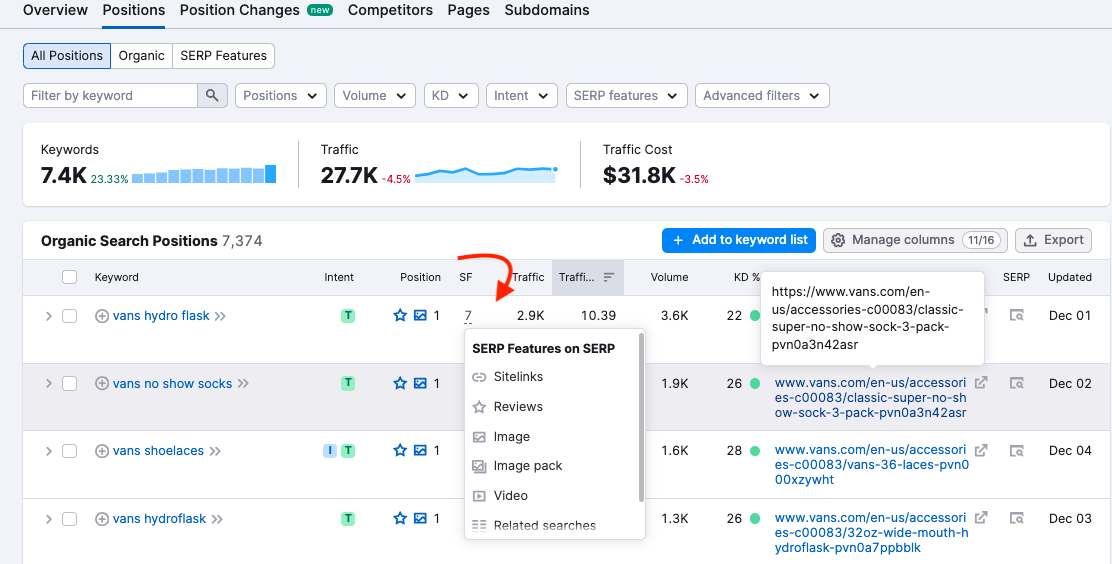
Task: Switch to the Pages tab
Action: [x=468, y=11]
